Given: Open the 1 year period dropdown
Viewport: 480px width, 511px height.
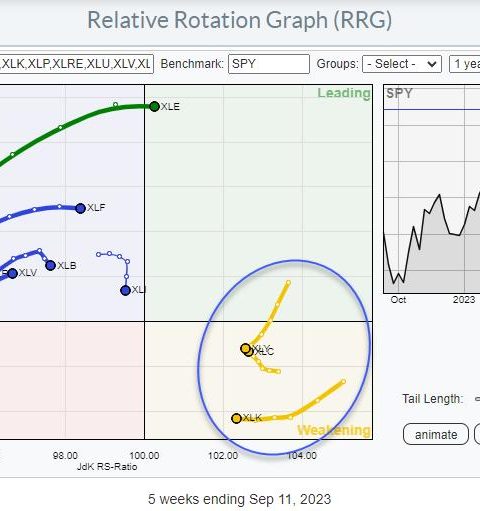Looking at the screenshot, I should (465, 64).
